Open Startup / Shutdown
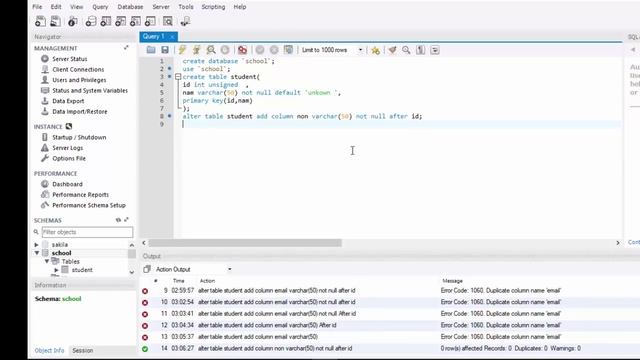This screenshot has height=360, width=640. pyautogui.click(x=79, y=137)
